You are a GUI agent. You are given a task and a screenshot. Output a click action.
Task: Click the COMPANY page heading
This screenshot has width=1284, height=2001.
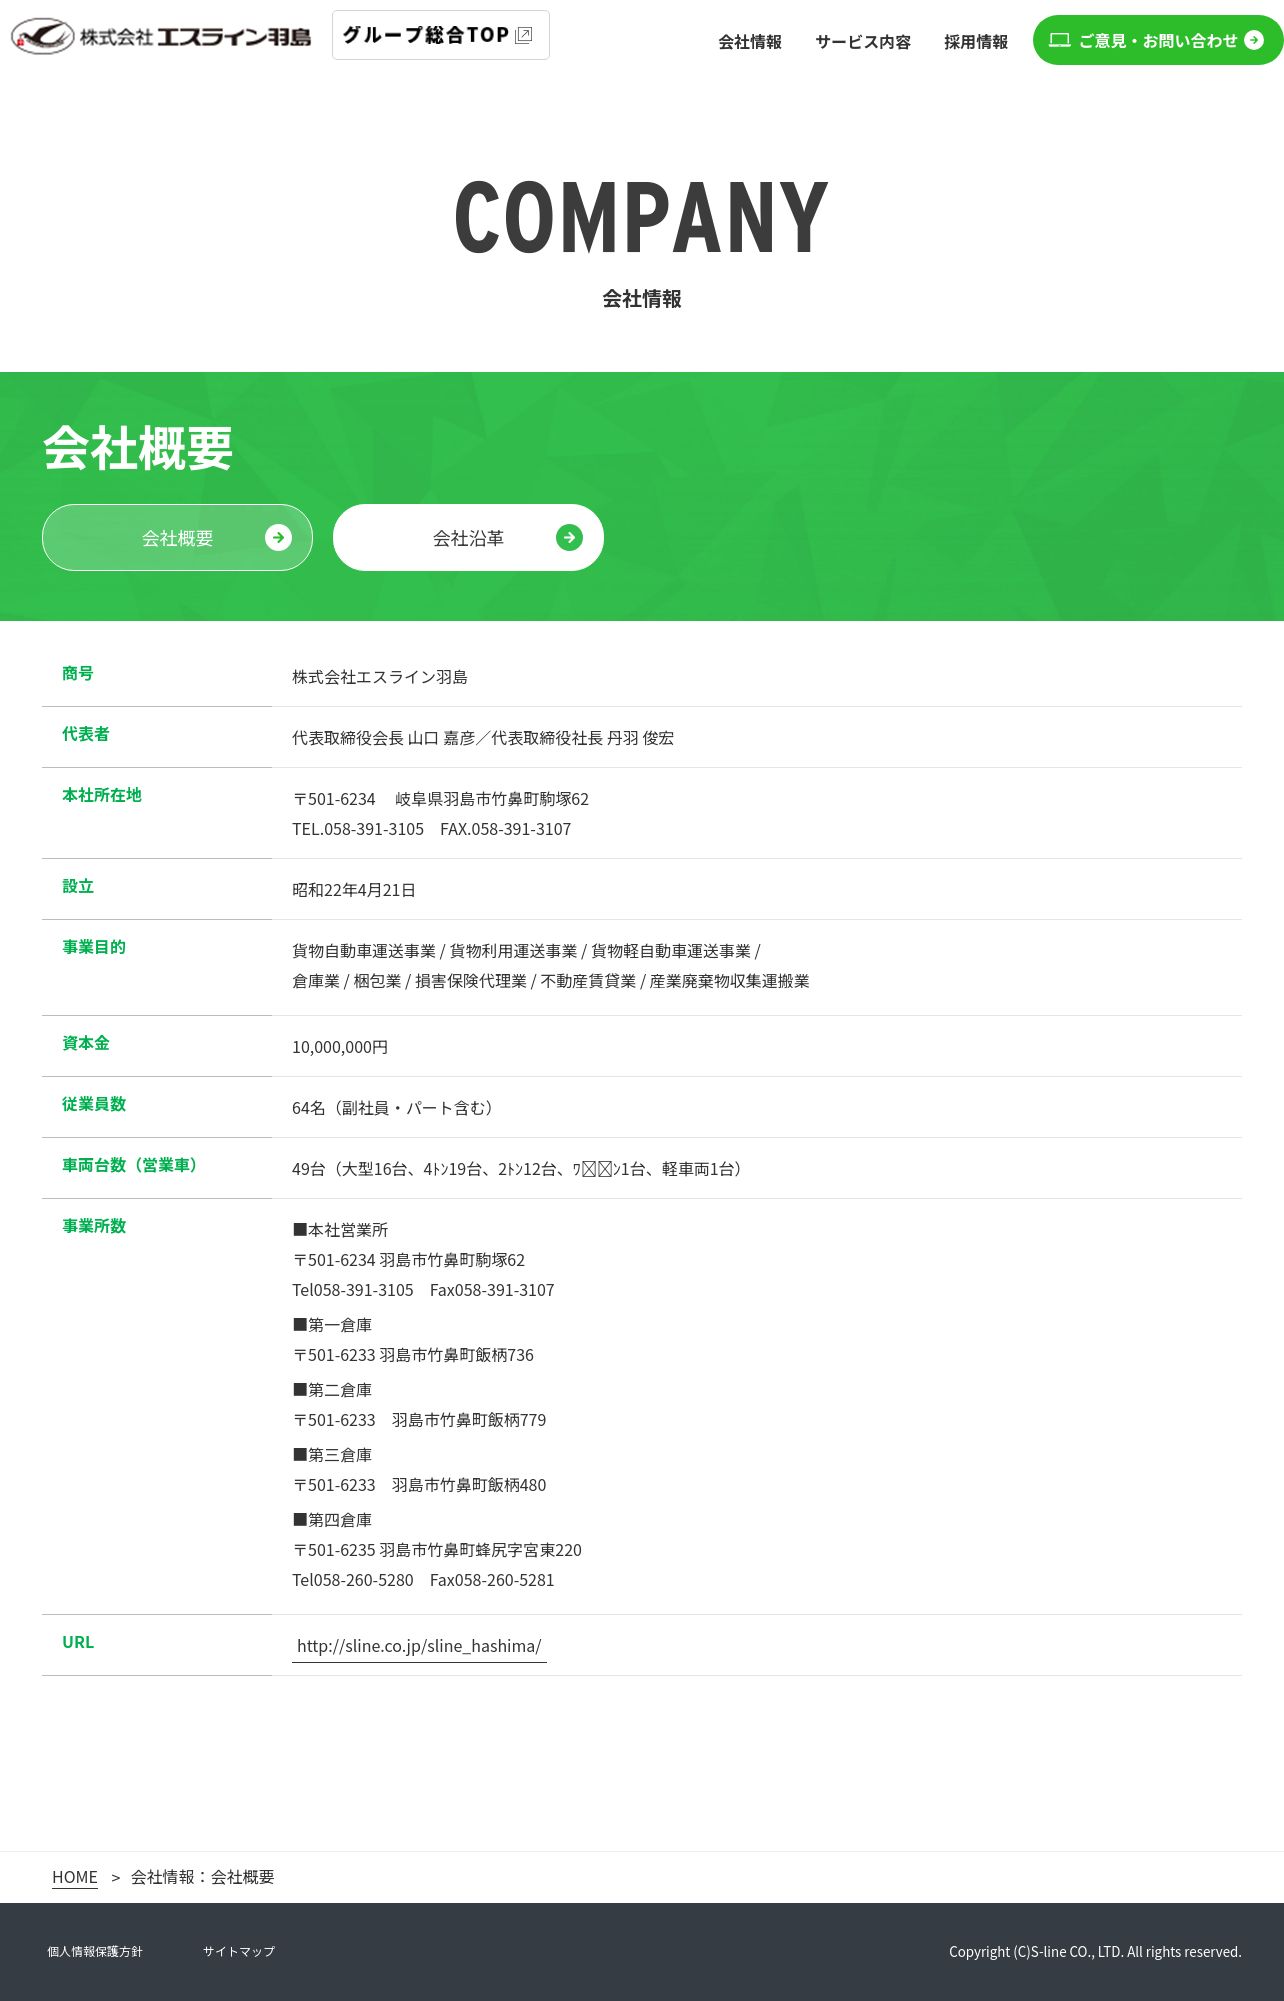(x=642, y=217)
